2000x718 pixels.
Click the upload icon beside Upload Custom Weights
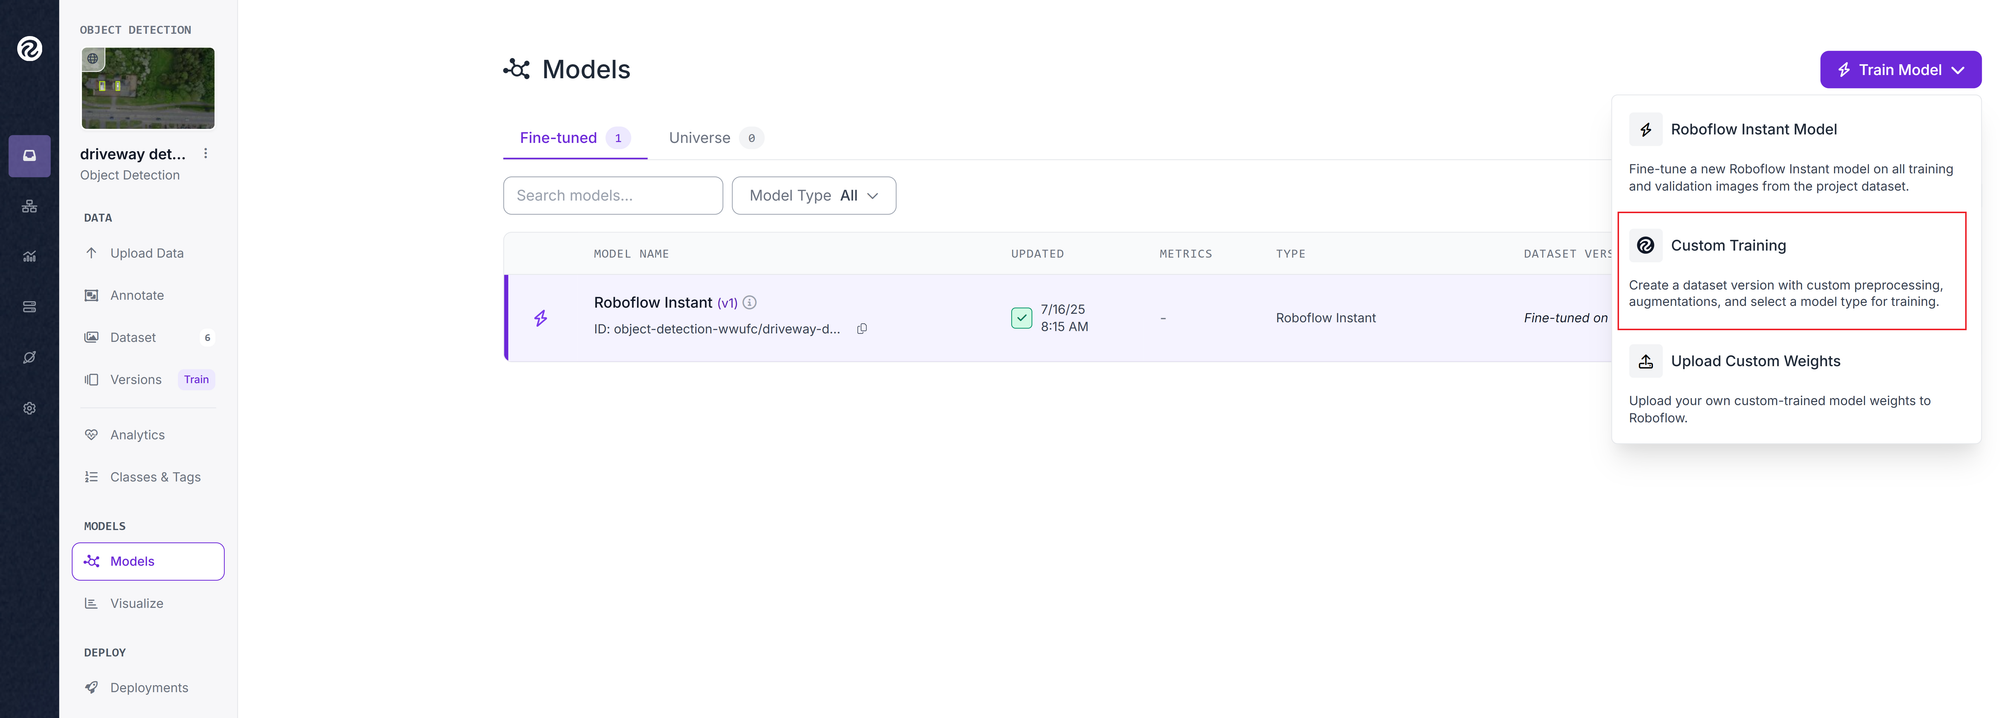(x=1646, y=361)
